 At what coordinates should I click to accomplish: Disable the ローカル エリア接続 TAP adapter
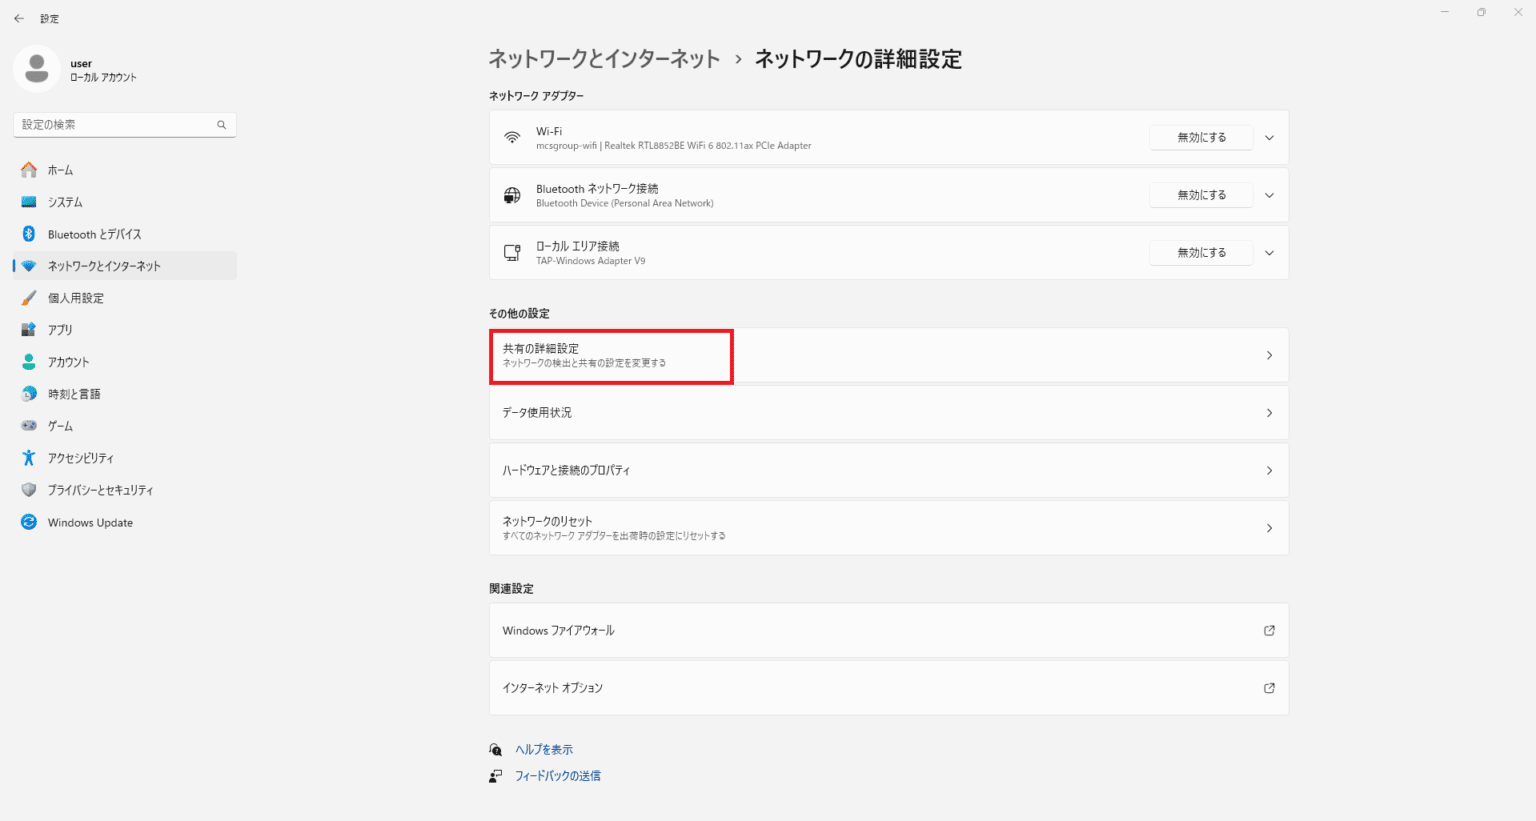(1200, 253)
